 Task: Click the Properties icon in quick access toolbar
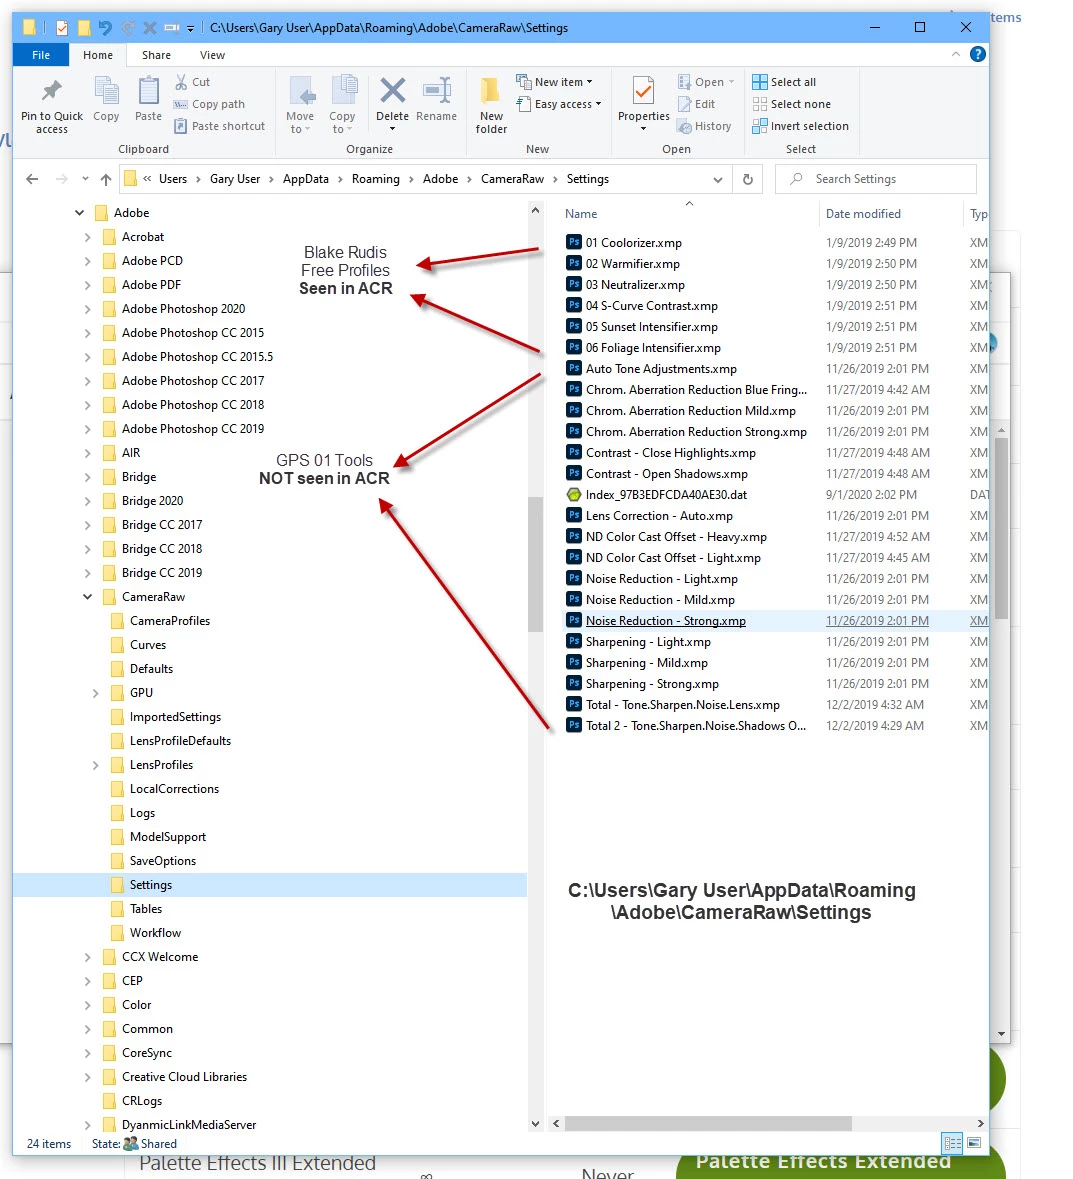(62, 28)
